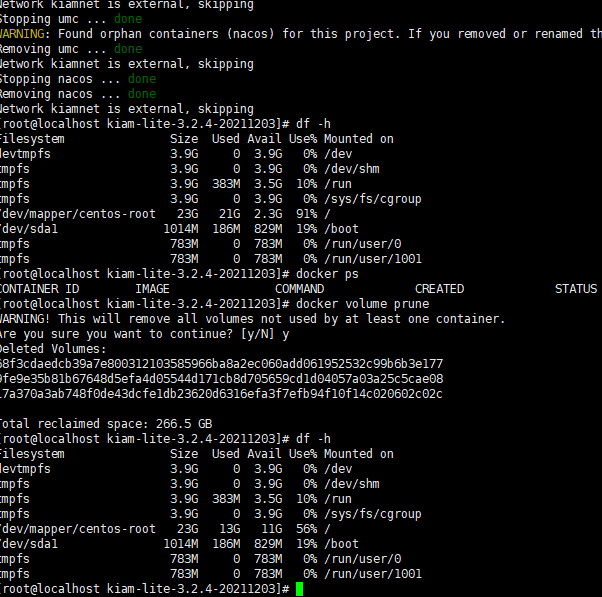Screen dimensions: 602x597
Task: Click green 'done' after 'Removing nacos'
Action: [x=142, y=94]
